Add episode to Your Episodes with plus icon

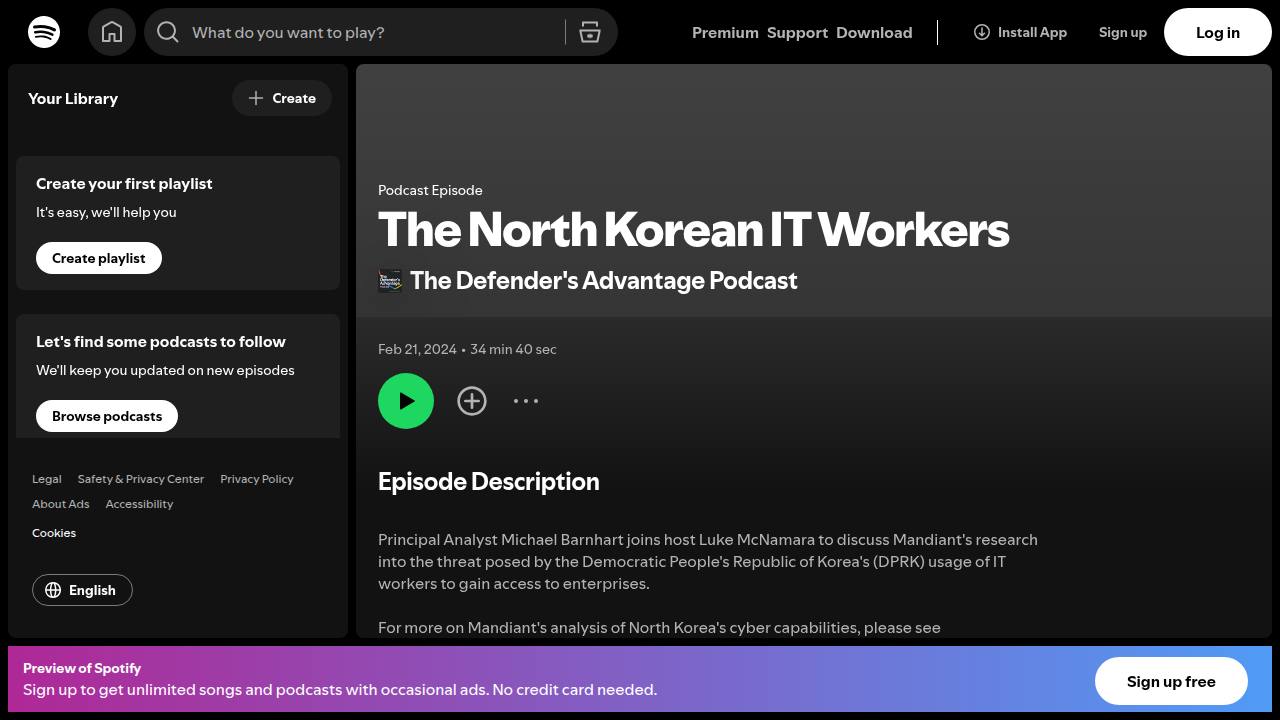coord(472,401)
